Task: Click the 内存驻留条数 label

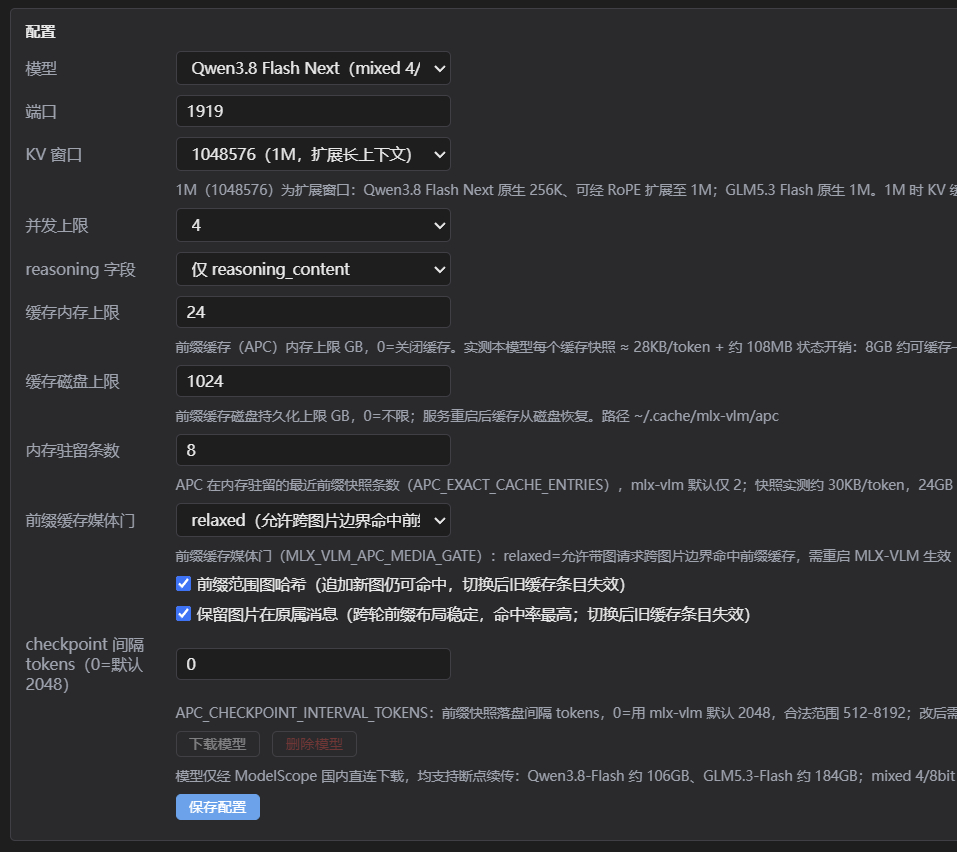Action: coord(73,450)
